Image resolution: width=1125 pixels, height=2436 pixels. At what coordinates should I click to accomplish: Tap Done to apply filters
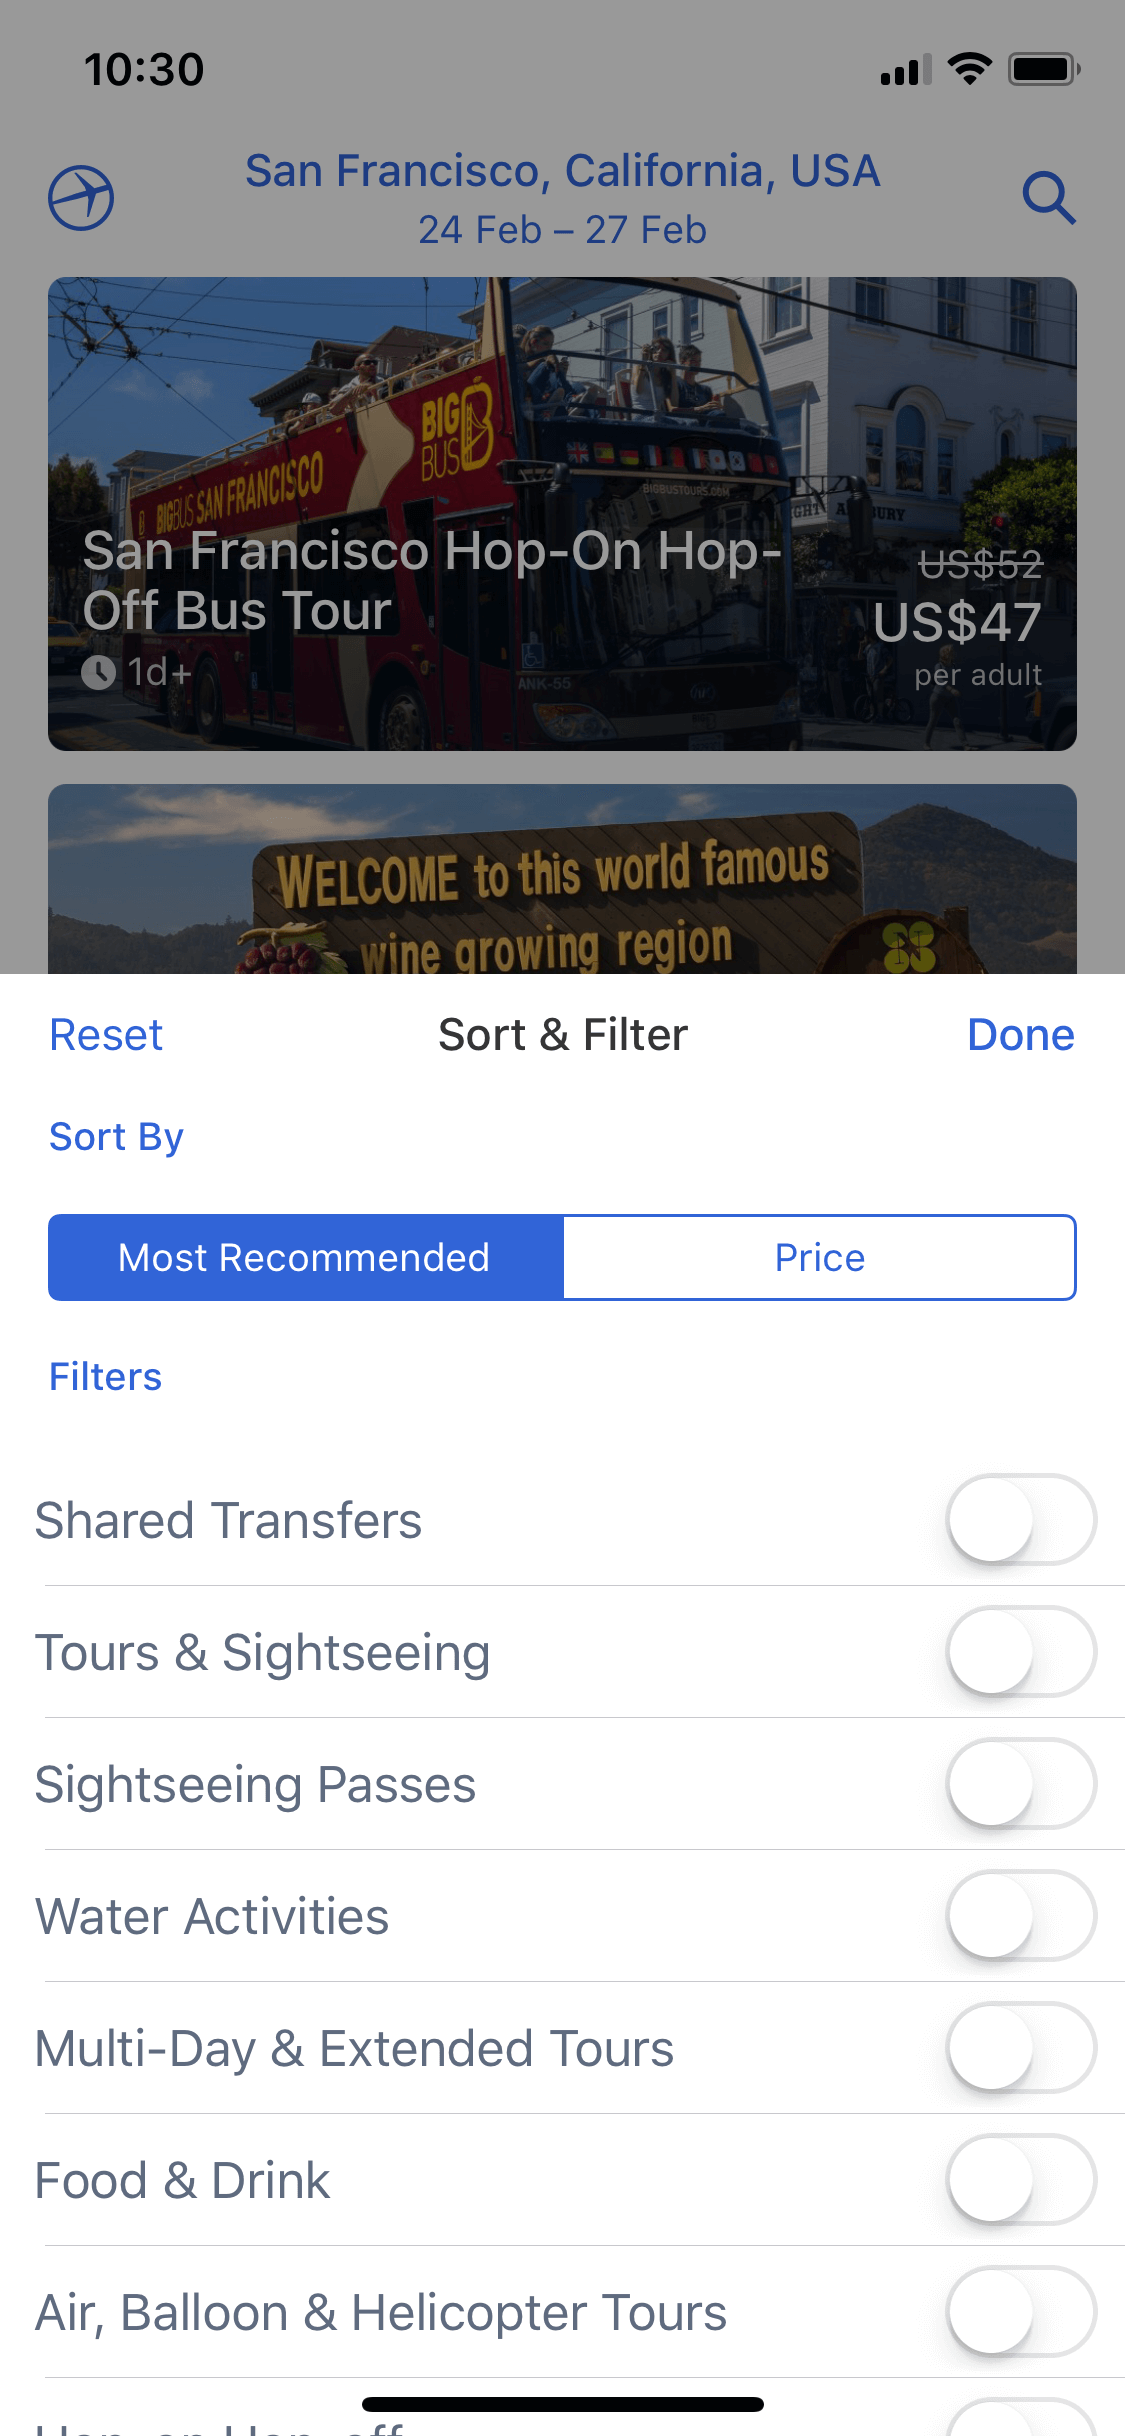(x=1021, y=1035)
